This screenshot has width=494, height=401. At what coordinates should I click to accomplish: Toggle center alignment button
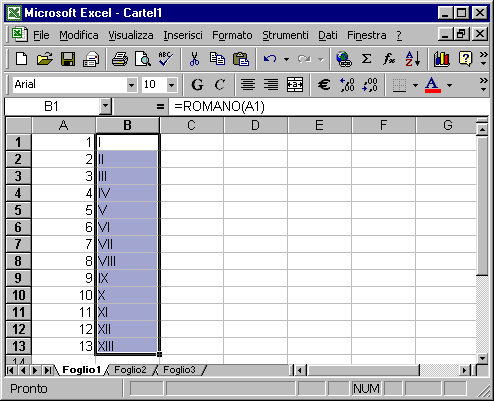point(248,85)
